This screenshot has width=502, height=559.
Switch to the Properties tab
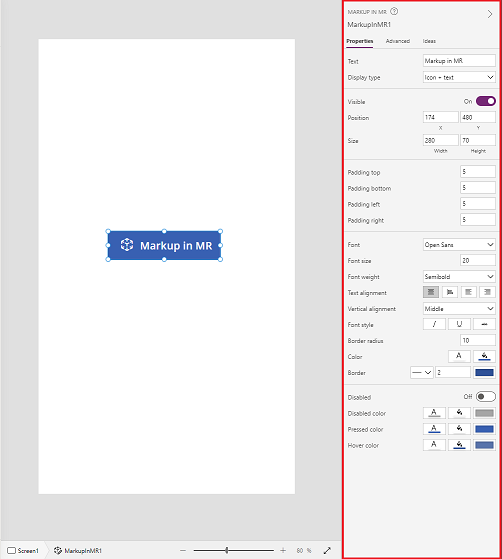pyautogui.click(x=359, y=41)
